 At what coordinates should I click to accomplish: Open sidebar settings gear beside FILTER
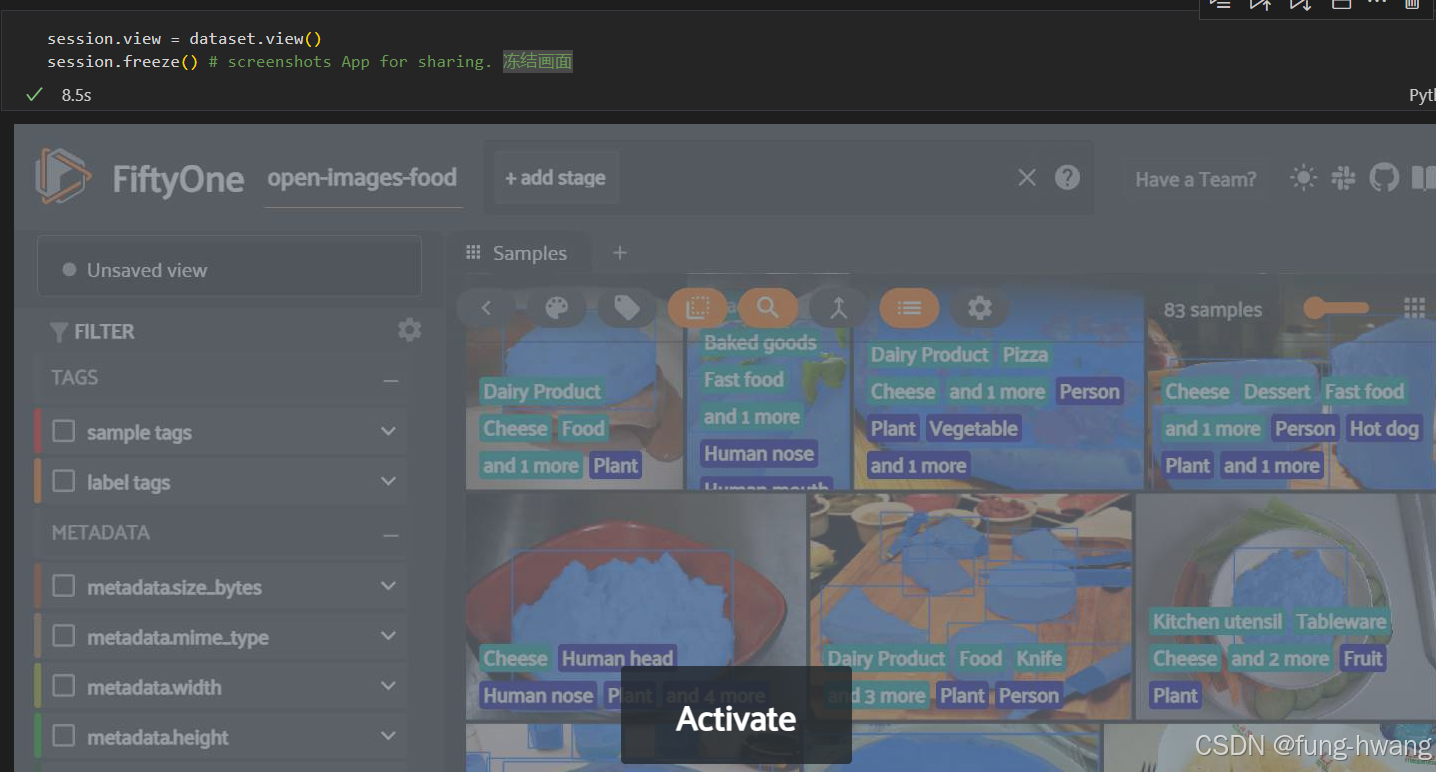409,330
